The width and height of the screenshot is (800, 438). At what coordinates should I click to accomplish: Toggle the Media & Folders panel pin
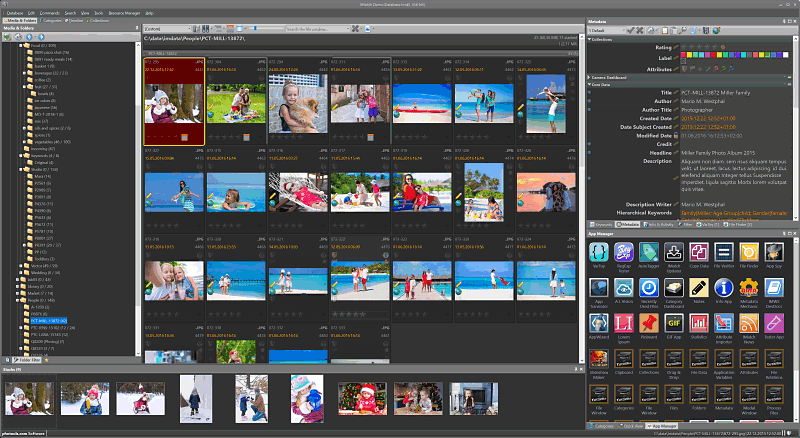(137, 28)
